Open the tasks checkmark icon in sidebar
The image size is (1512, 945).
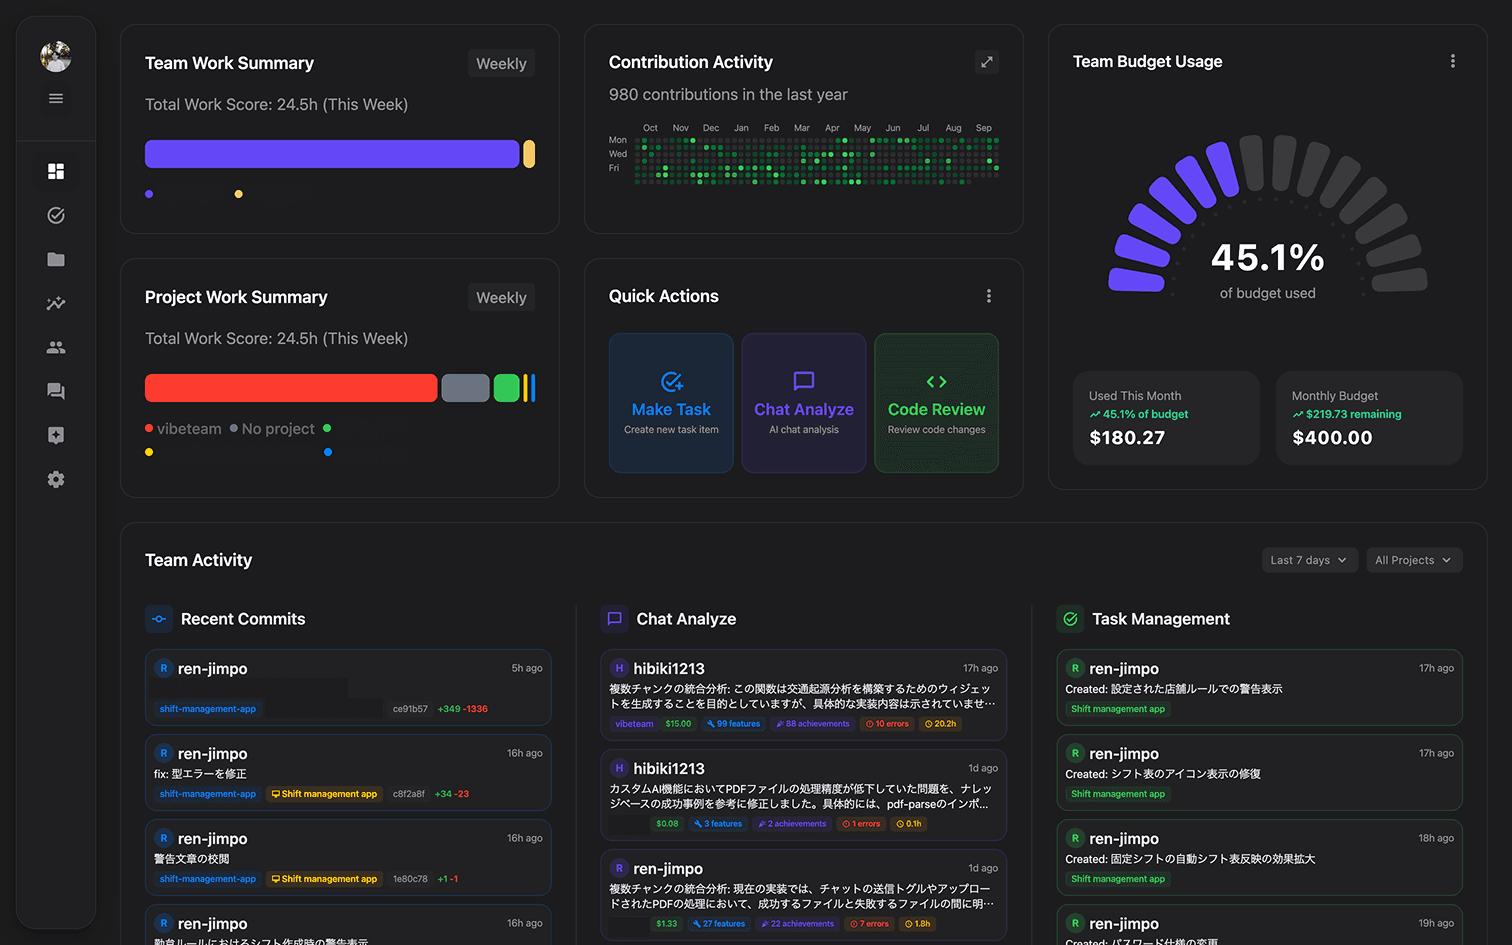pos(56,215)
